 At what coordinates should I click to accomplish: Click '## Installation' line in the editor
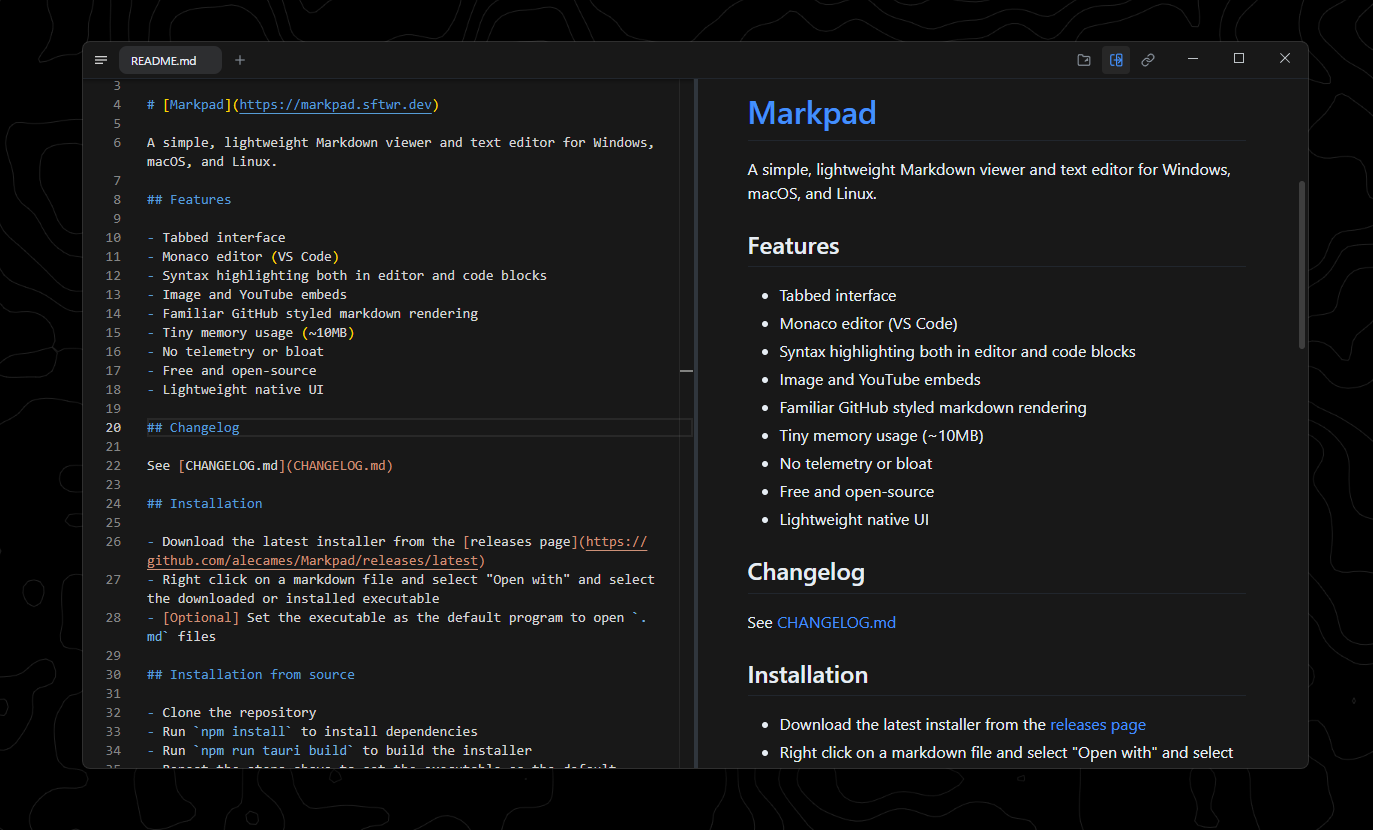click(x=205, y=503)
